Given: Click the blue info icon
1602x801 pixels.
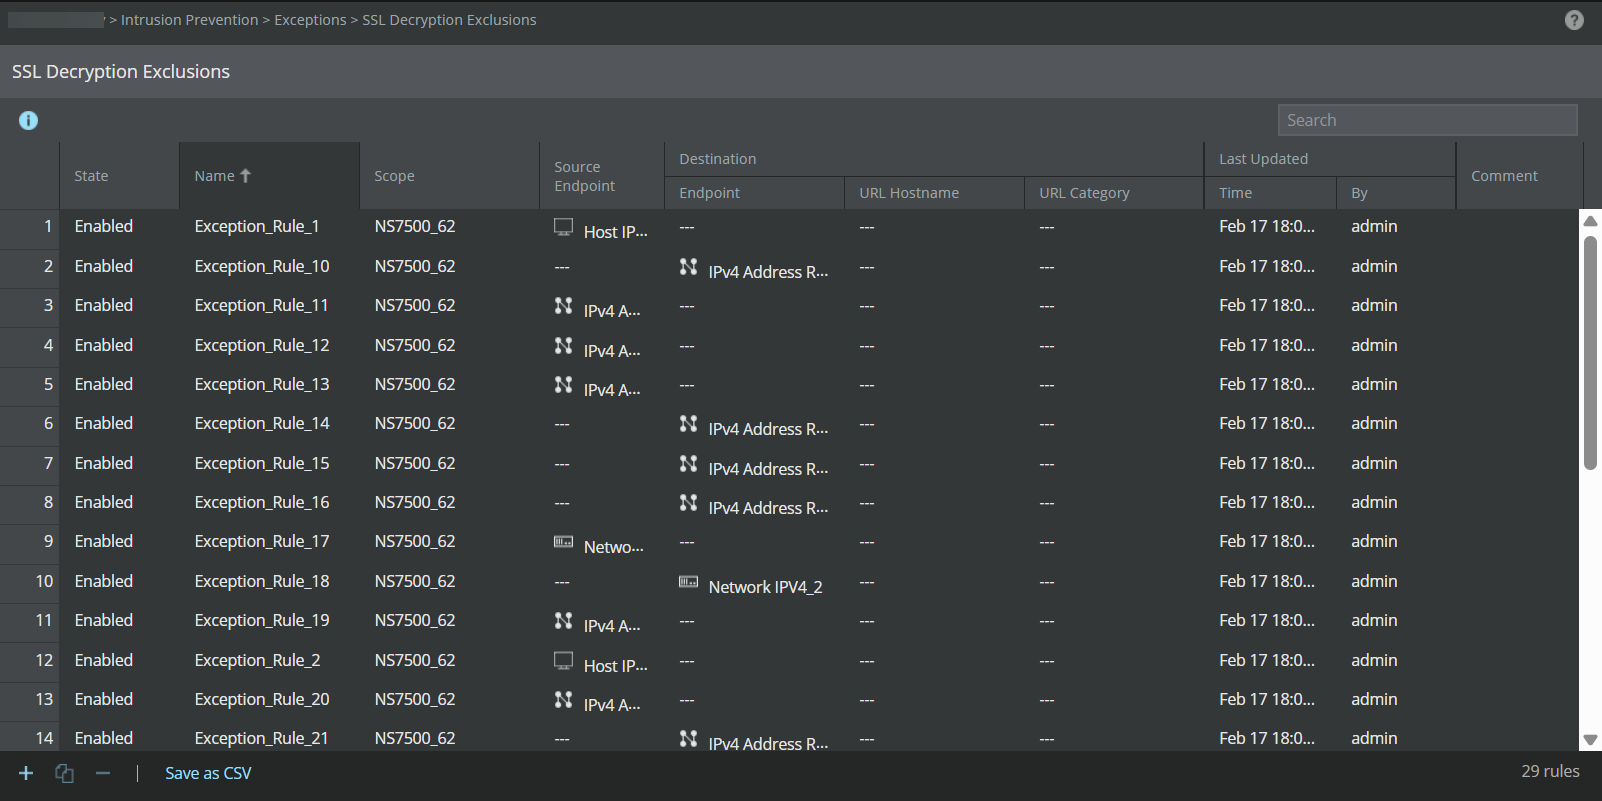Looking at the screenshot, I should pos(28,120).
